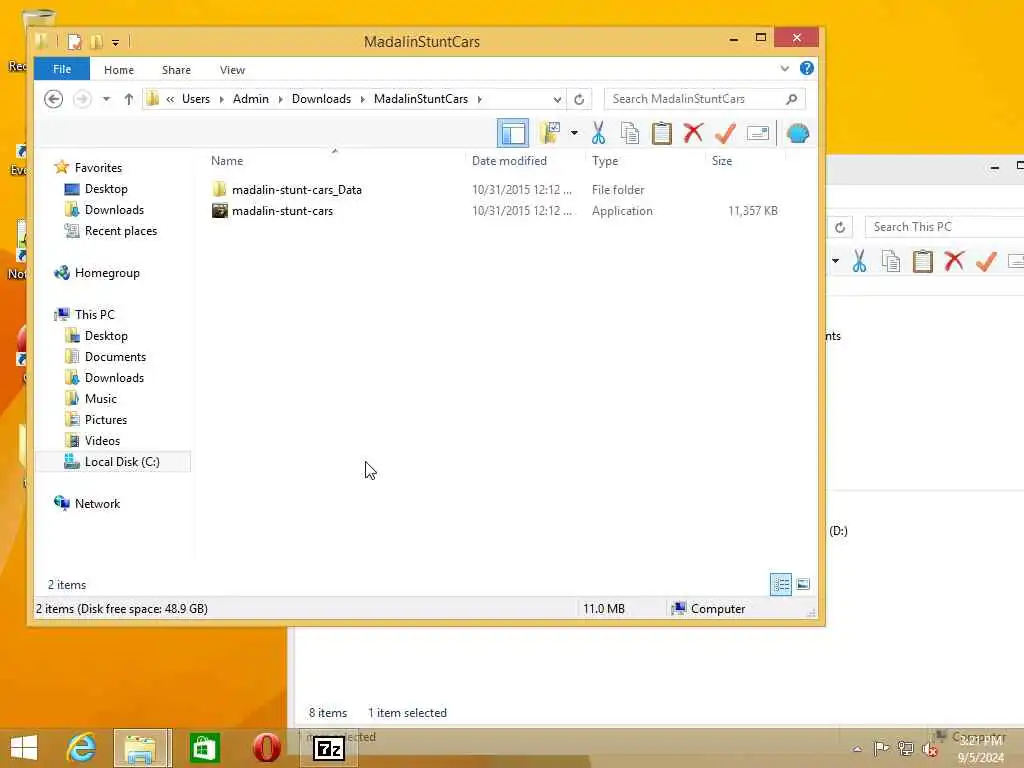The image size is (1024, 768).
Task: Open the File menu
Action: [62, 69]
